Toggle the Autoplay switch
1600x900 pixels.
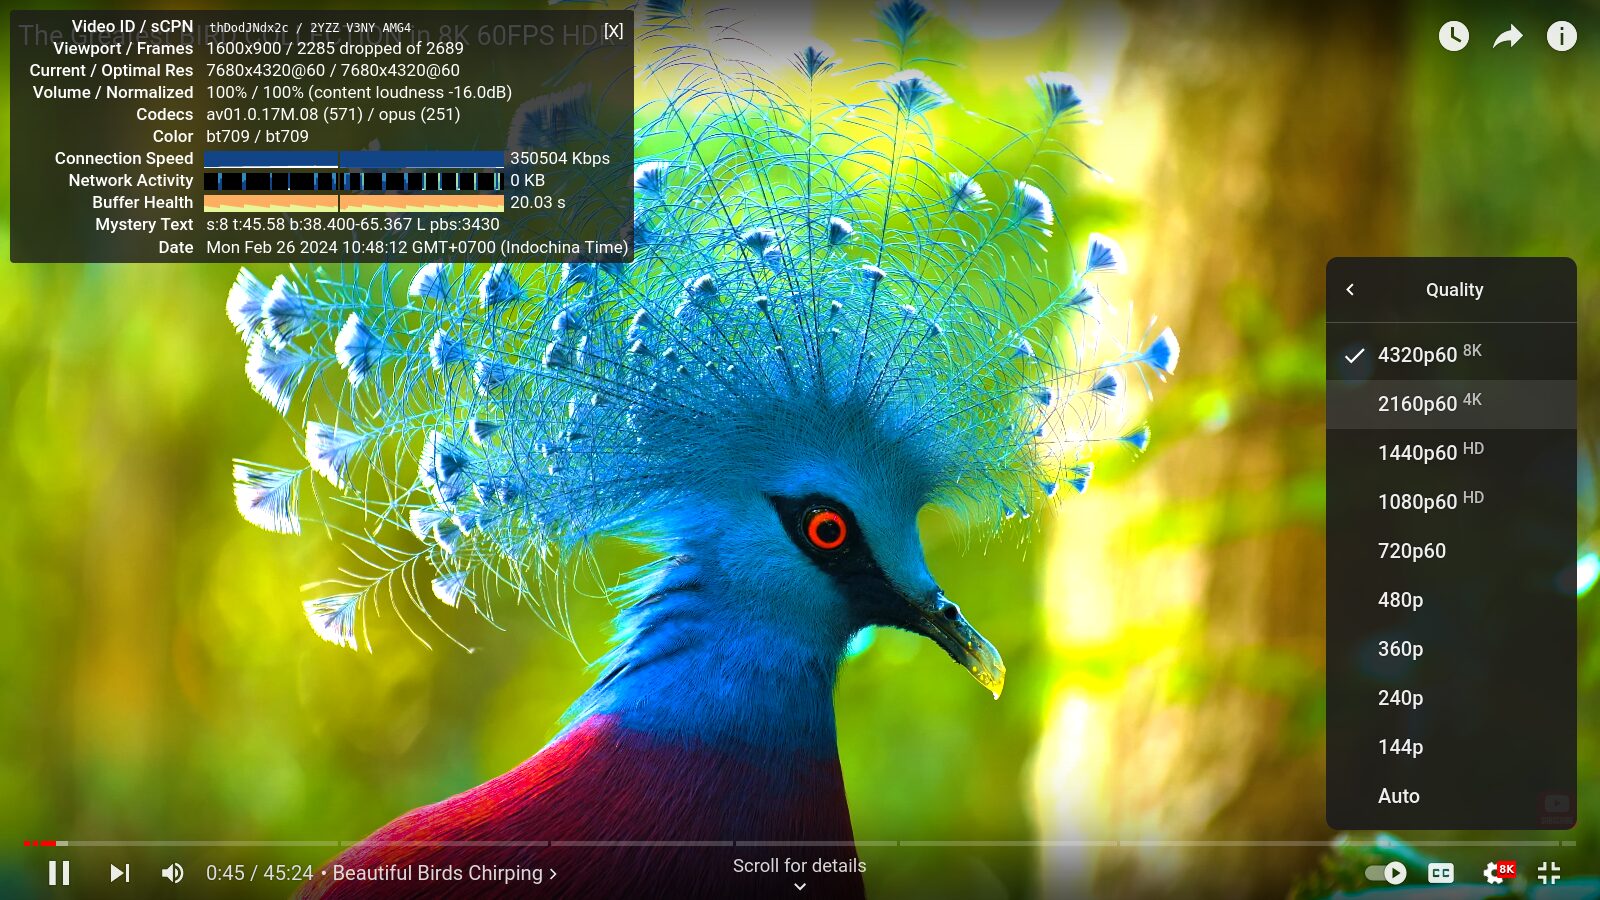1386,873
